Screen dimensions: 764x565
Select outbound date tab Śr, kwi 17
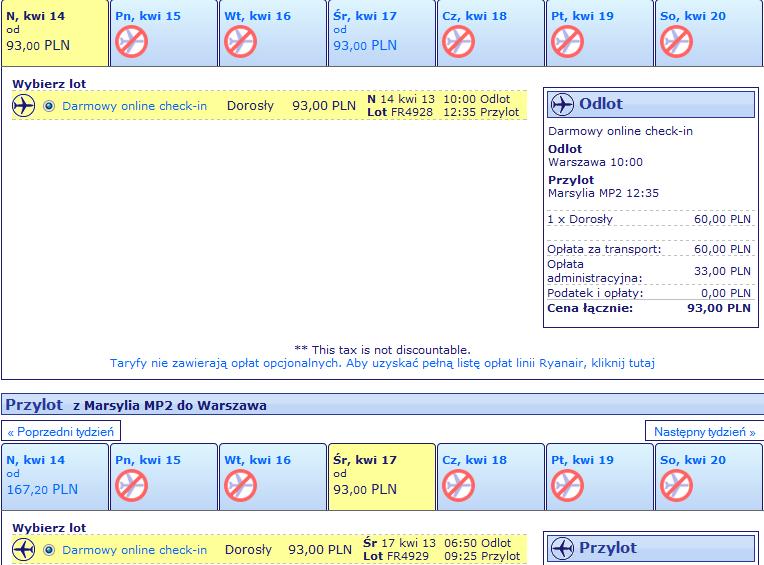(x=382, y=33)
